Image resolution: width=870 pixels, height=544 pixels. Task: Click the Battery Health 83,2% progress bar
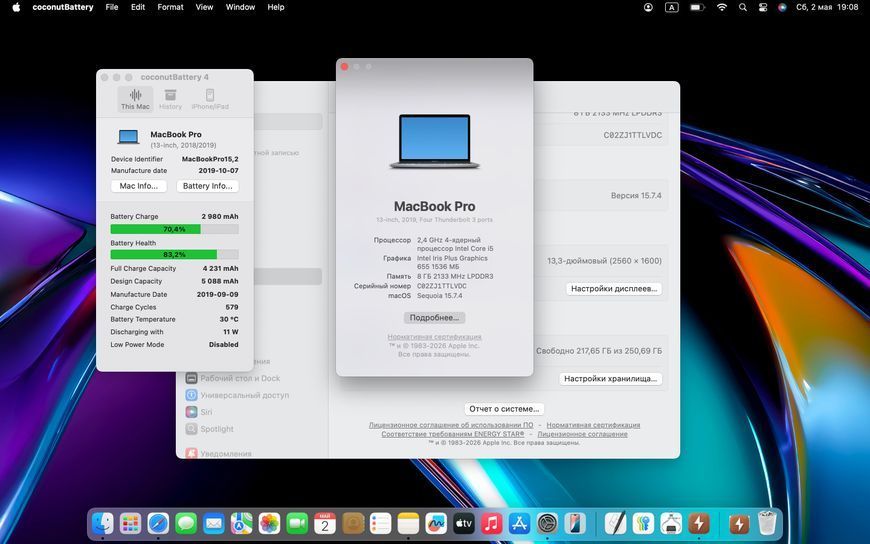(x=174, y=254)
